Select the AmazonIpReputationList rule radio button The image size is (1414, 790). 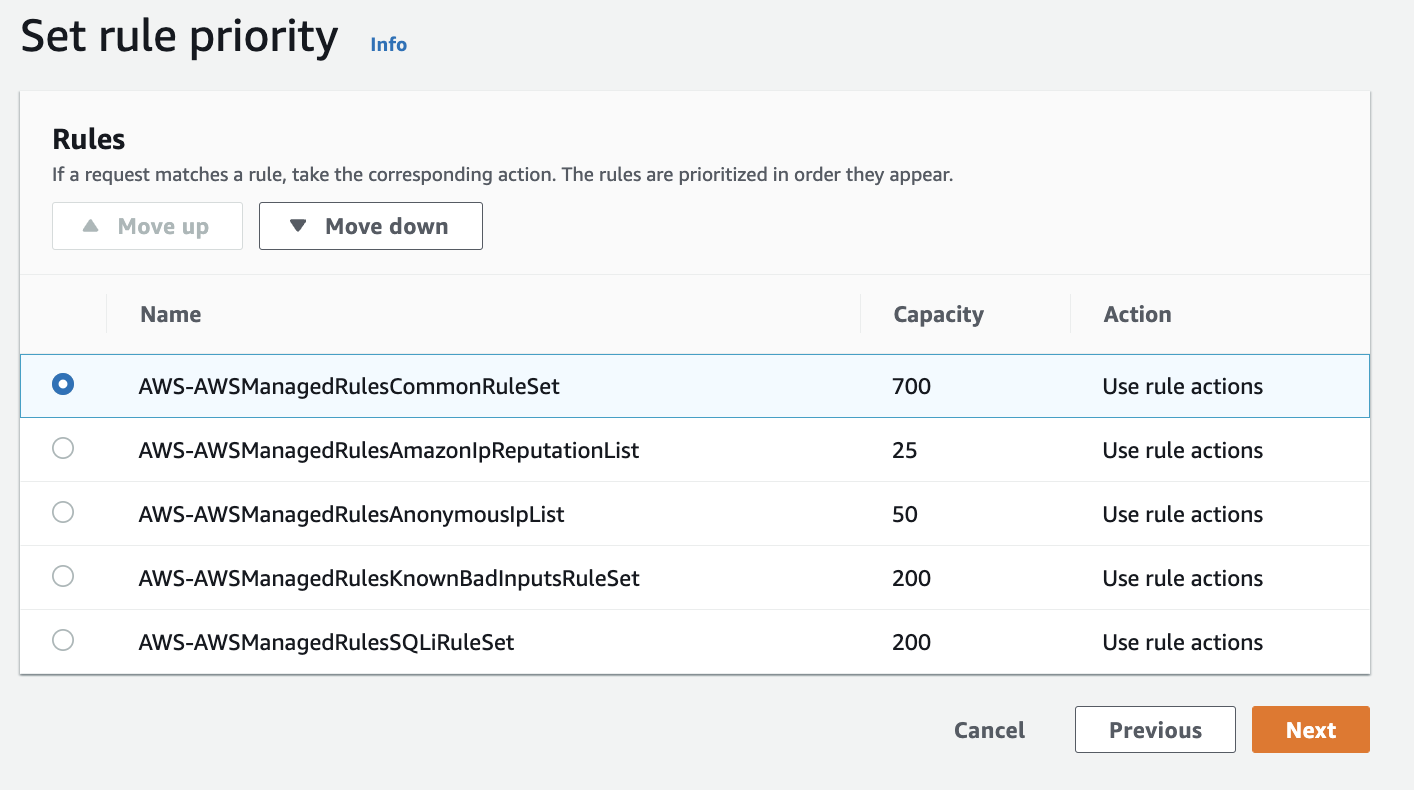(63, 449)
